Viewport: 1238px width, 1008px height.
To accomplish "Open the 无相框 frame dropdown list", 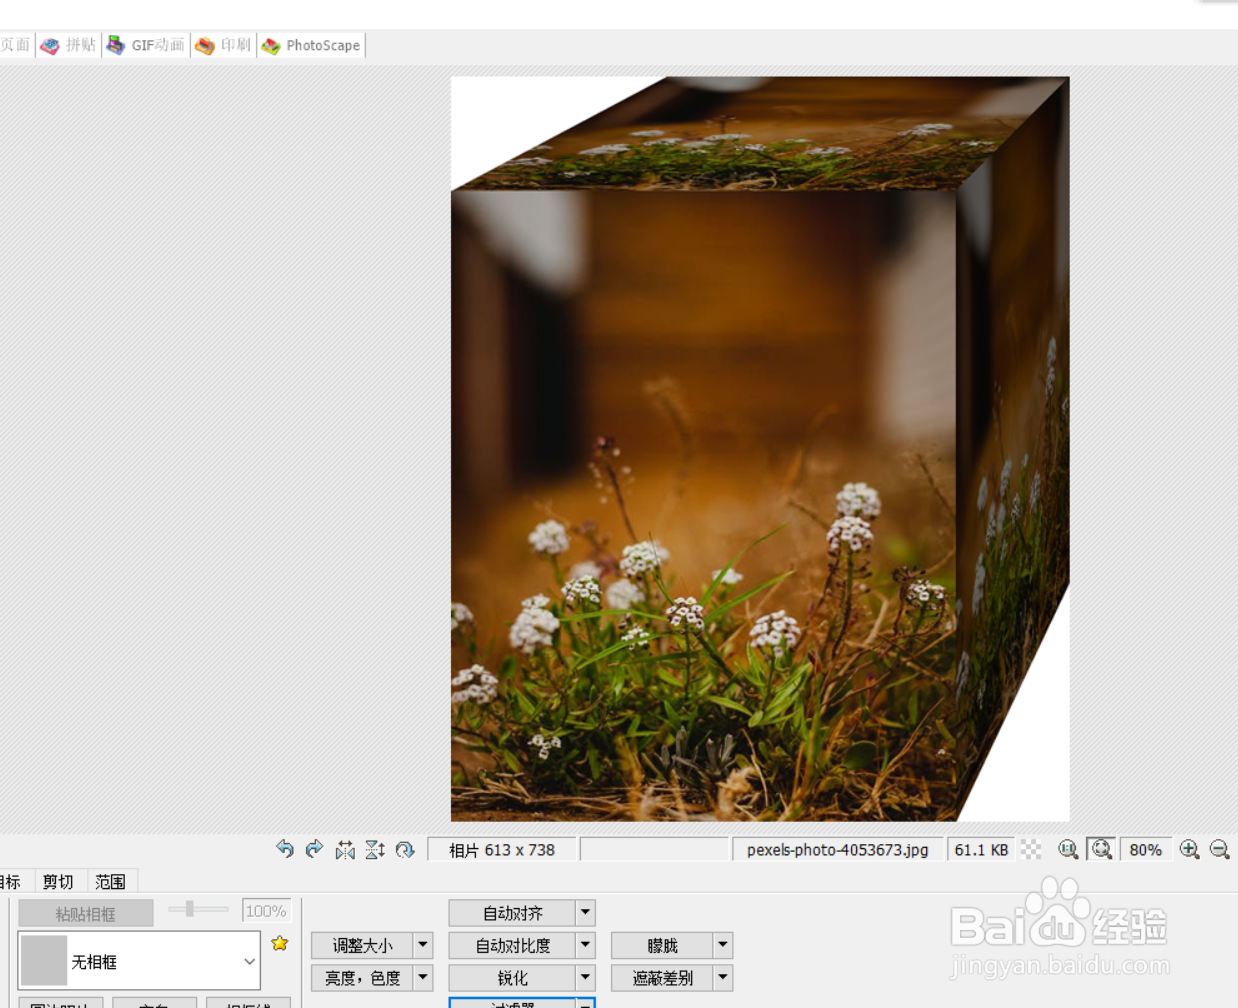I will pyautogui.click(x=248, y=961).
